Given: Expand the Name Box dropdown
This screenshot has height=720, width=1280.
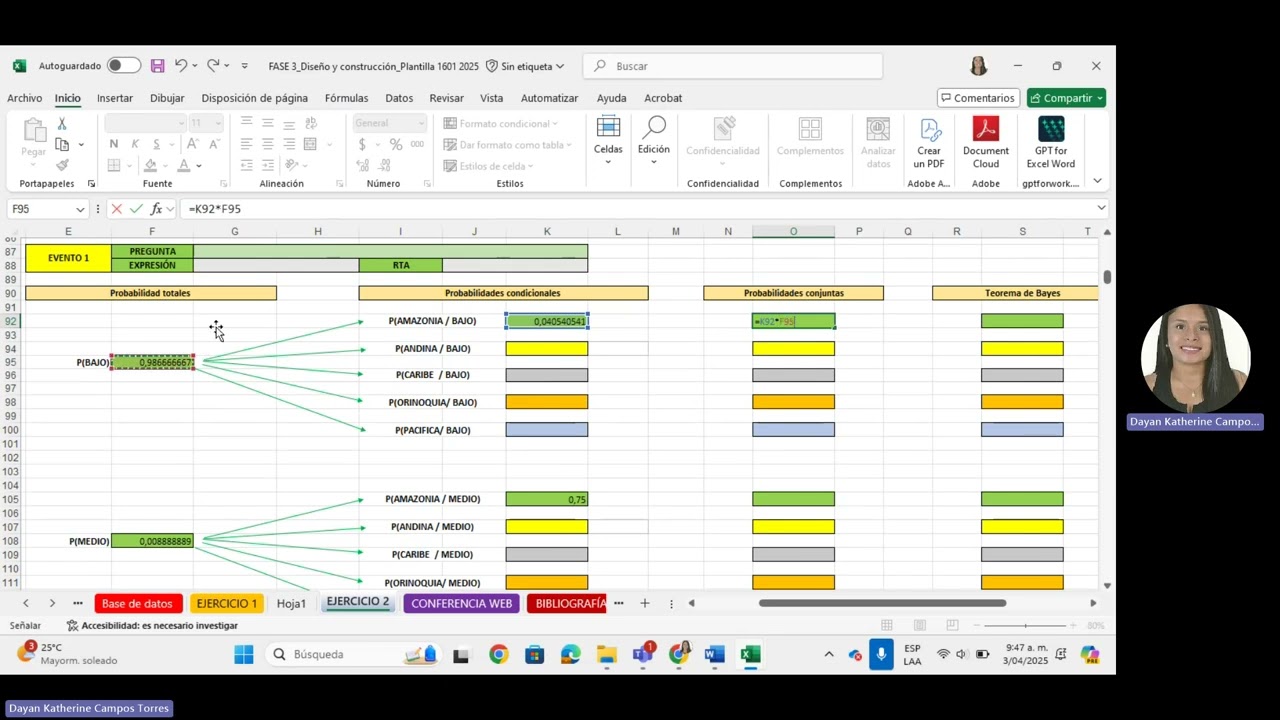Looking at the screenshot, I should tap(80, 209).
